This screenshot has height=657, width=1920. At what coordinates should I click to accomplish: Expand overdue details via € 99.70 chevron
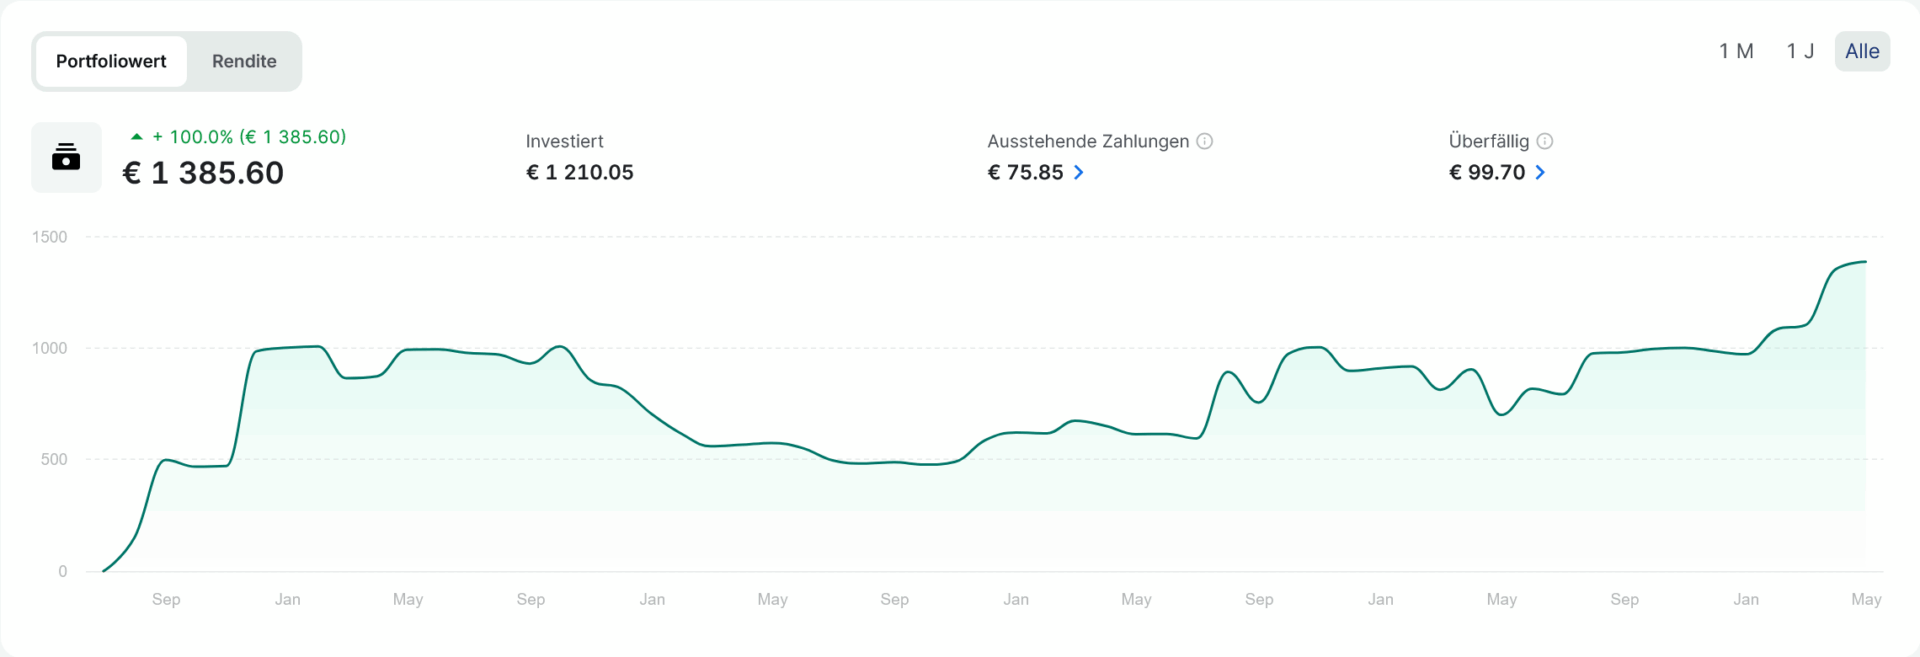(1540, 172)
